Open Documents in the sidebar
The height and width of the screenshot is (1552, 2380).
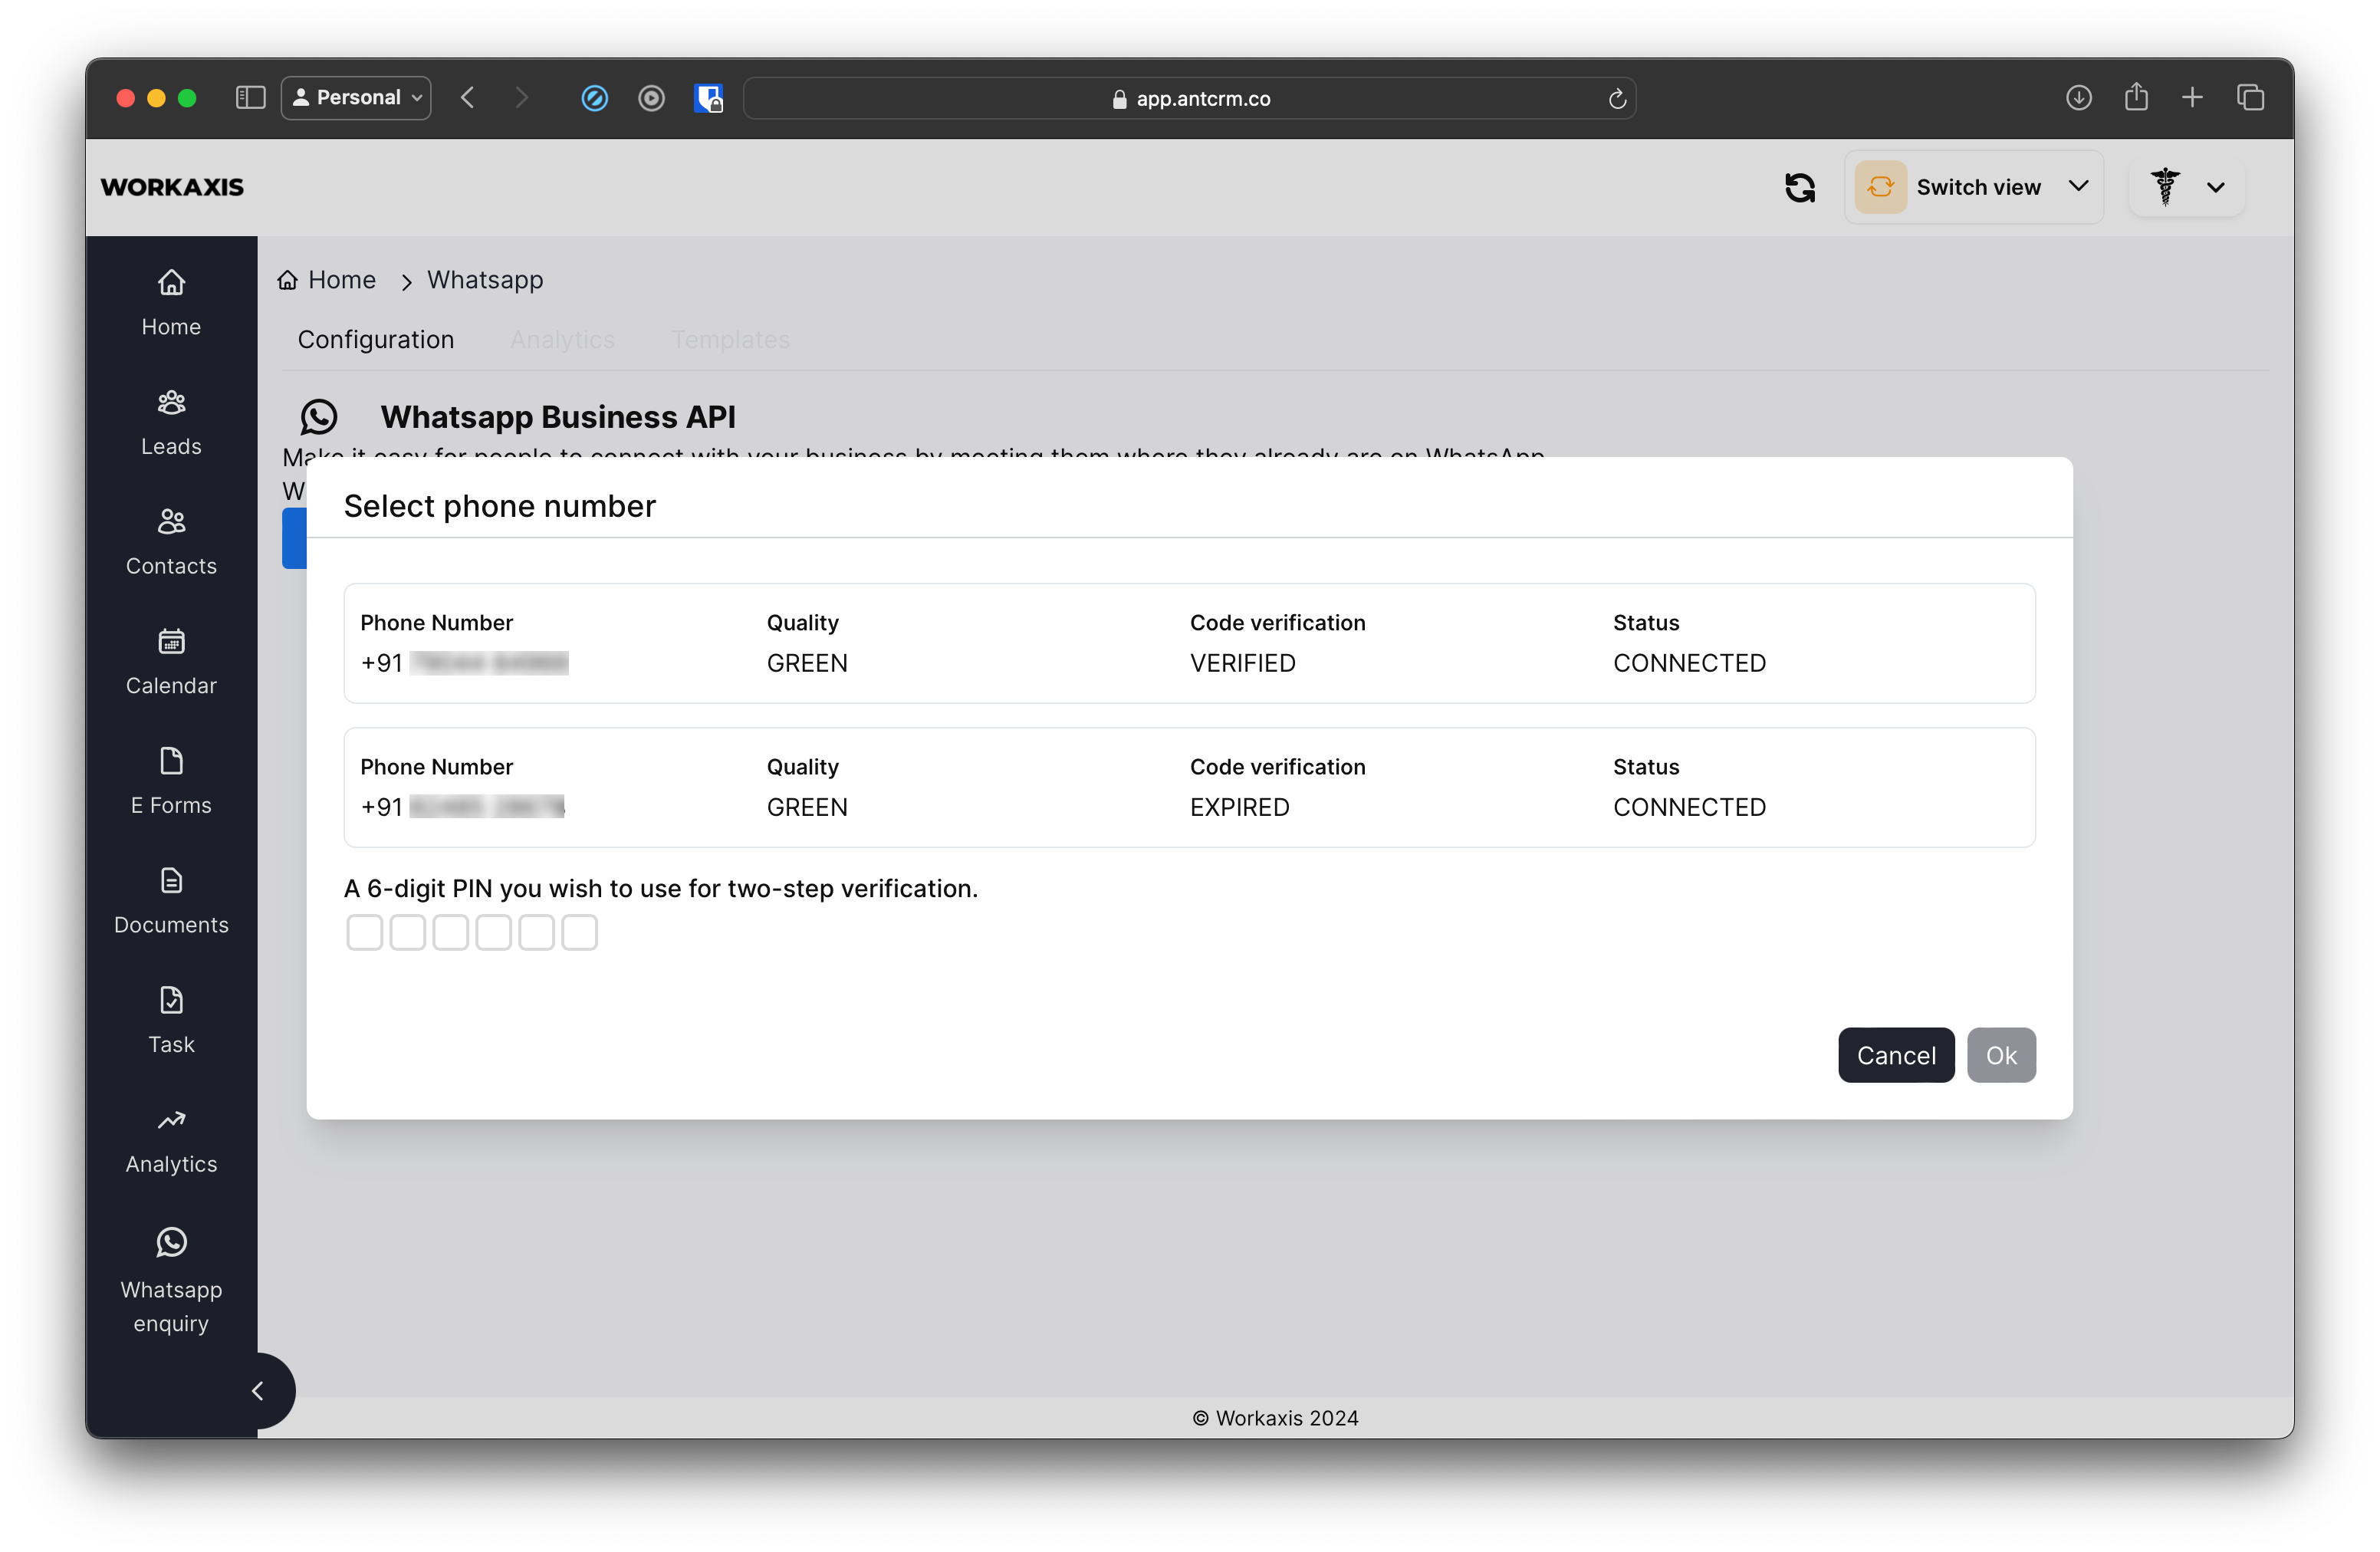click(171, 901)
